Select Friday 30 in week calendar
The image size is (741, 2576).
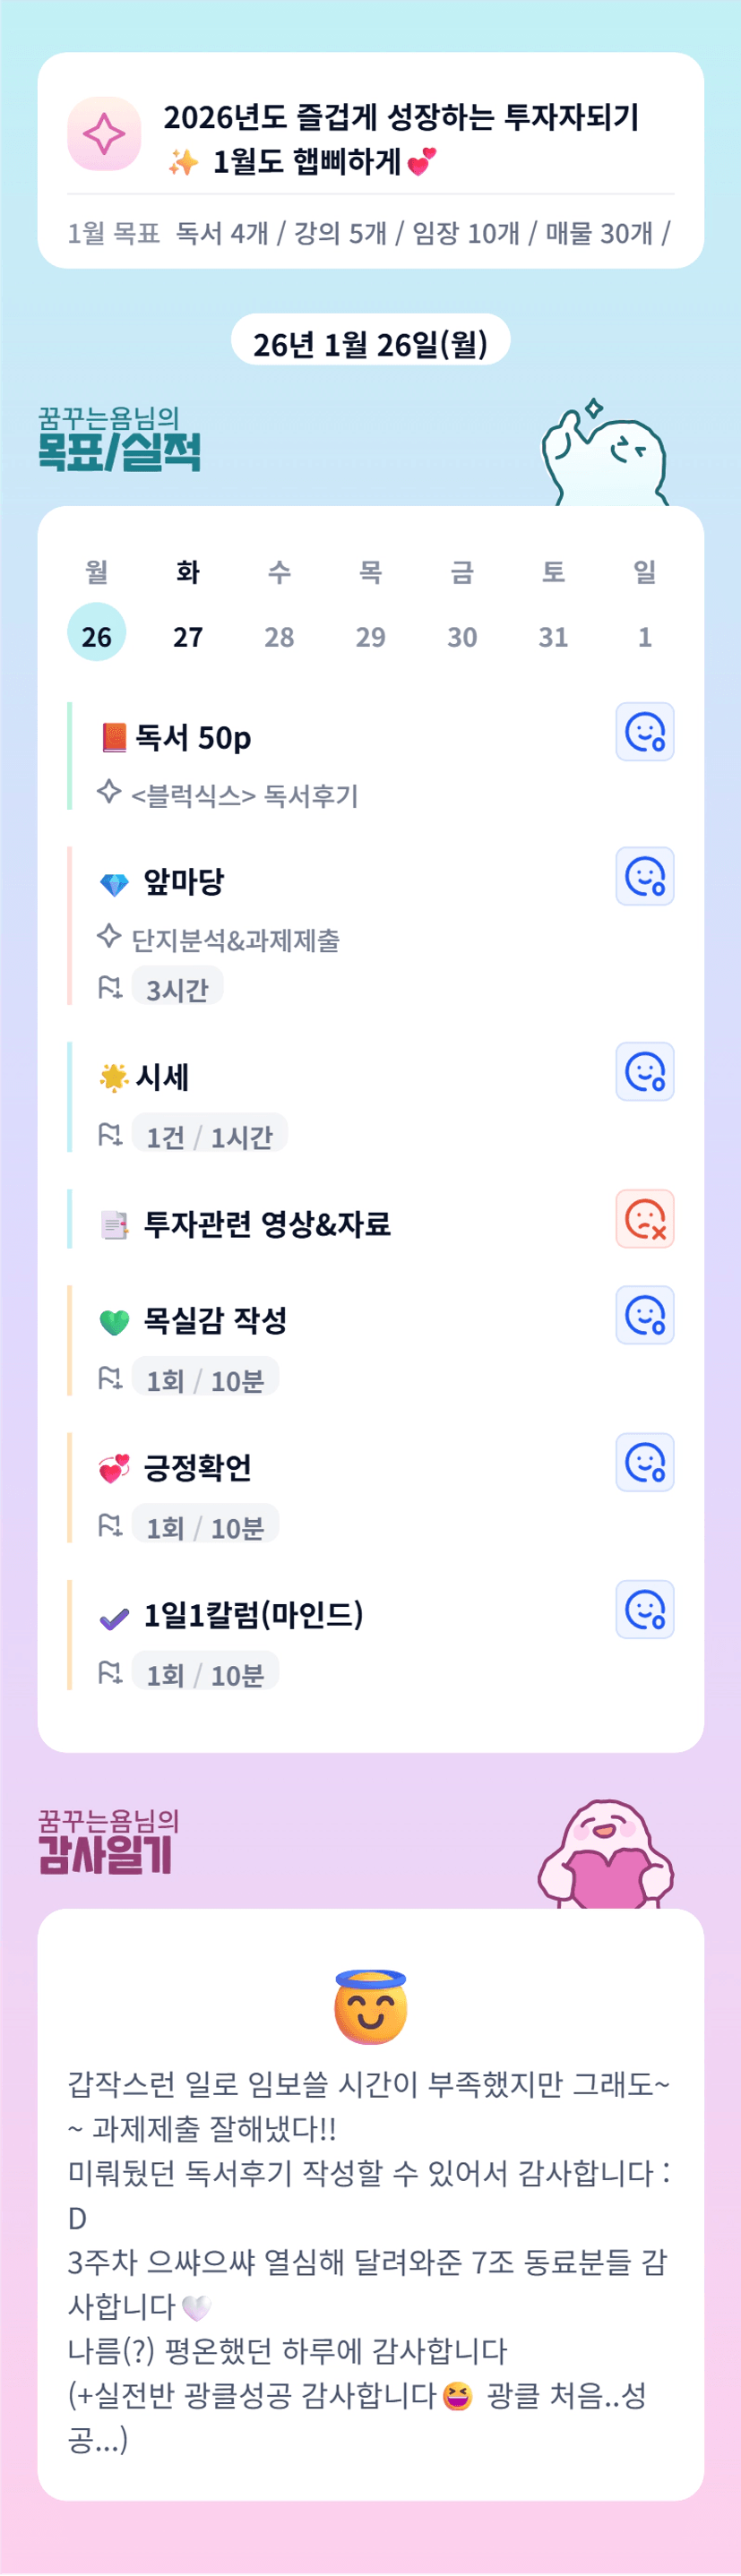462,635
